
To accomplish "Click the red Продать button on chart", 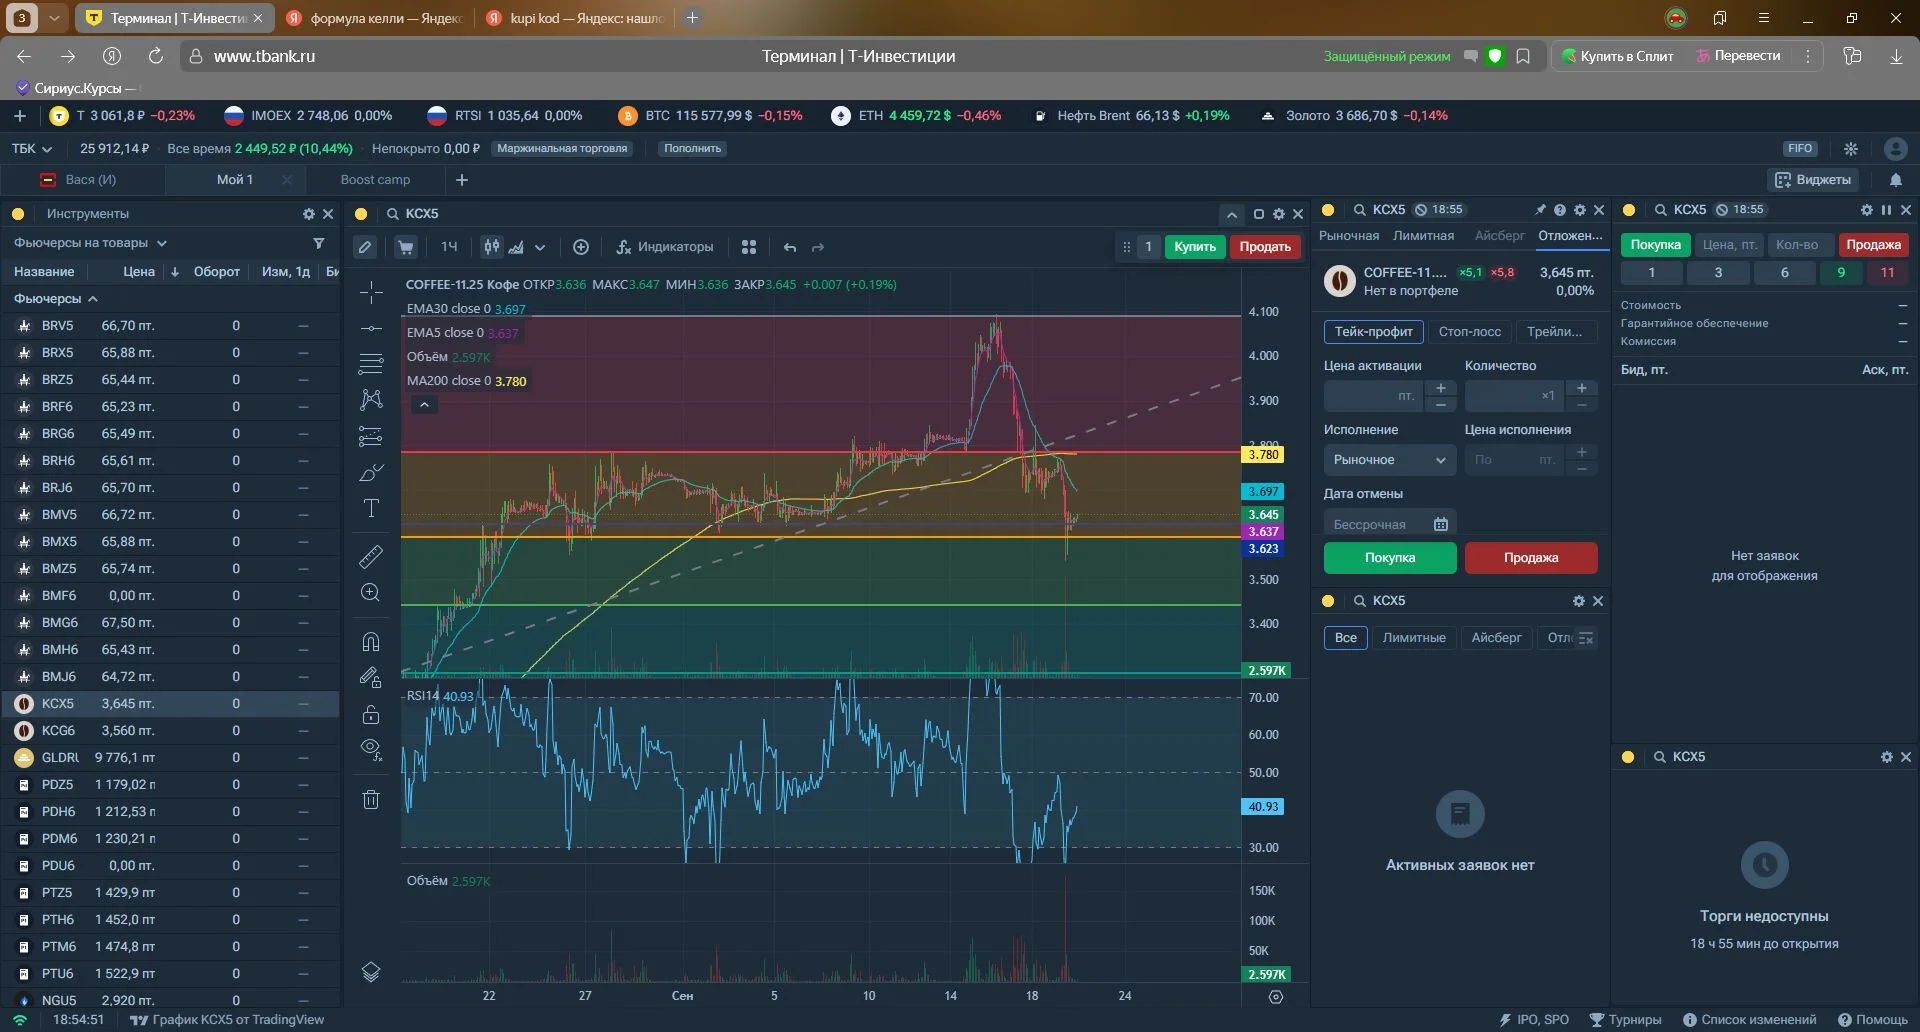I will tap(1265, 247).
